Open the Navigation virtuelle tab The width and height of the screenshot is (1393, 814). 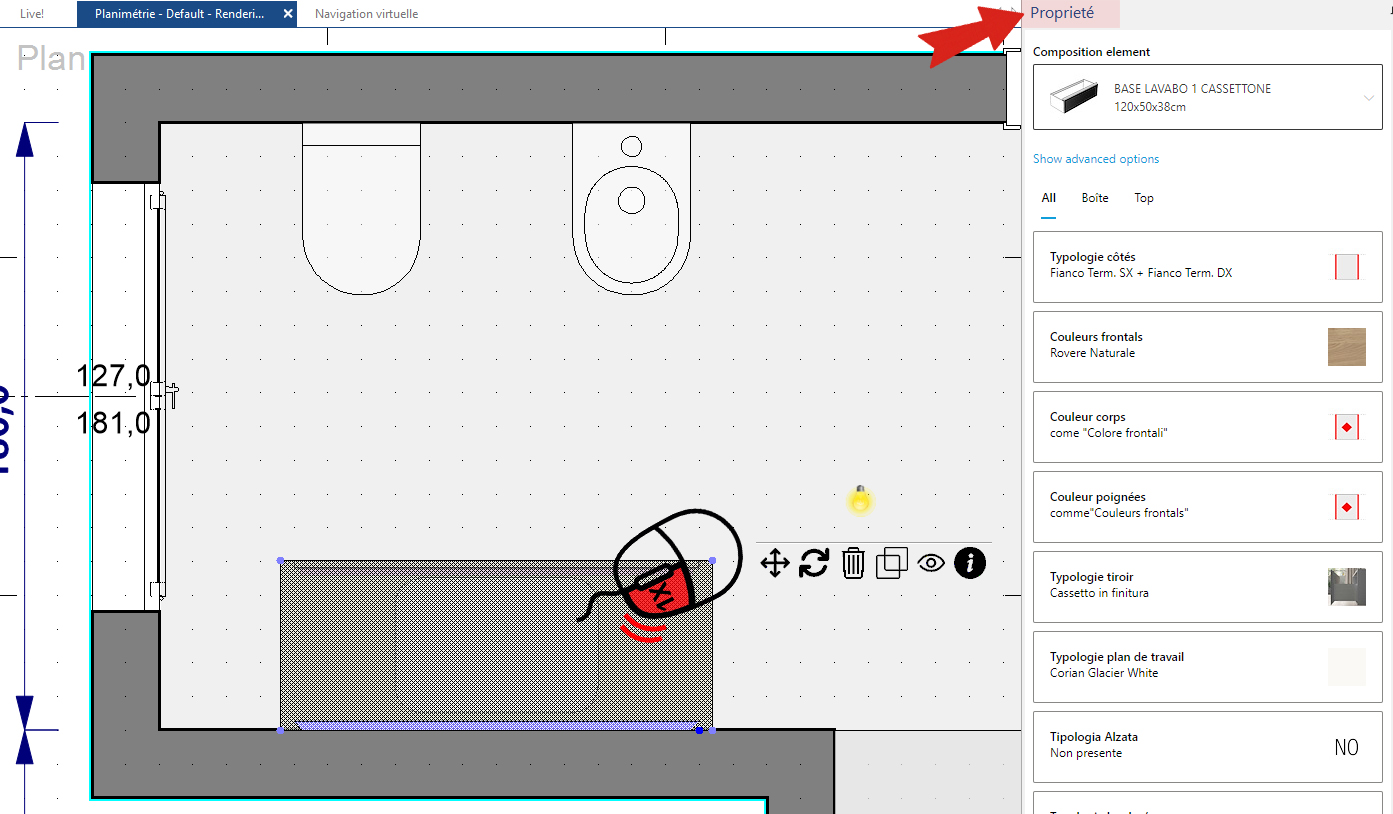point(366,14)
